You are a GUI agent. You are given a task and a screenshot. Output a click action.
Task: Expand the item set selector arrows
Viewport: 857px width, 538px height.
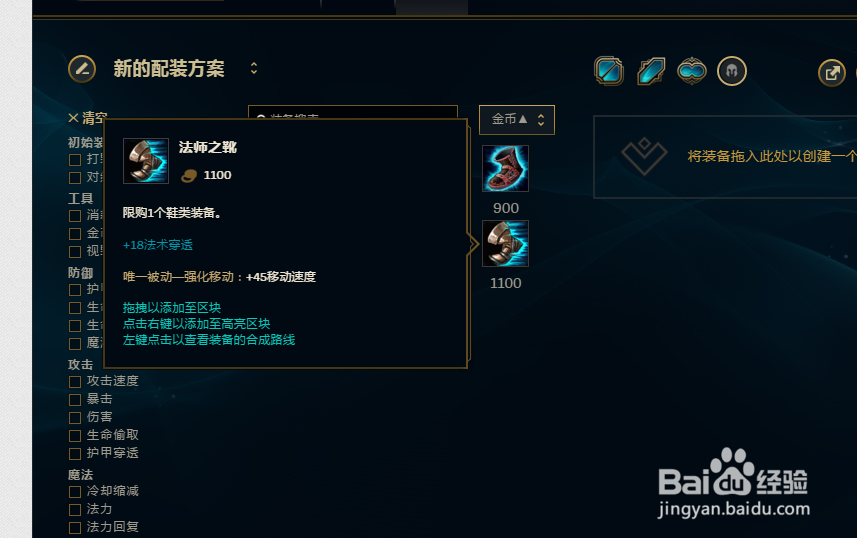click(x=254, y=68)
